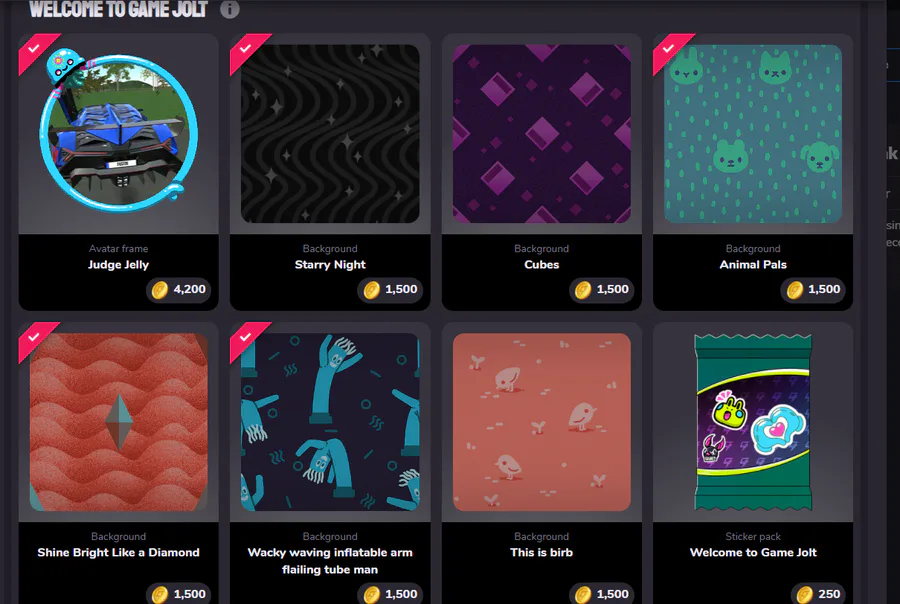
Task: Click the coin icon on Starry Night price
Action: (372, 289)
